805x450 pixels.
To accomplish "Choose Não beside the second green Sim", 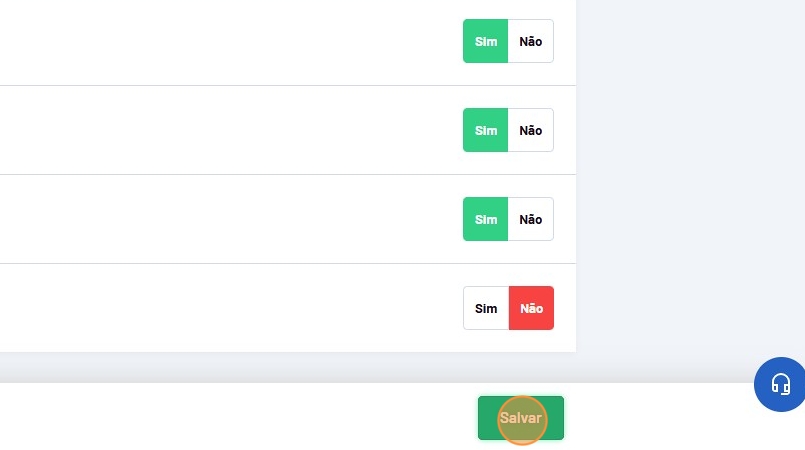I will point(531,130).
